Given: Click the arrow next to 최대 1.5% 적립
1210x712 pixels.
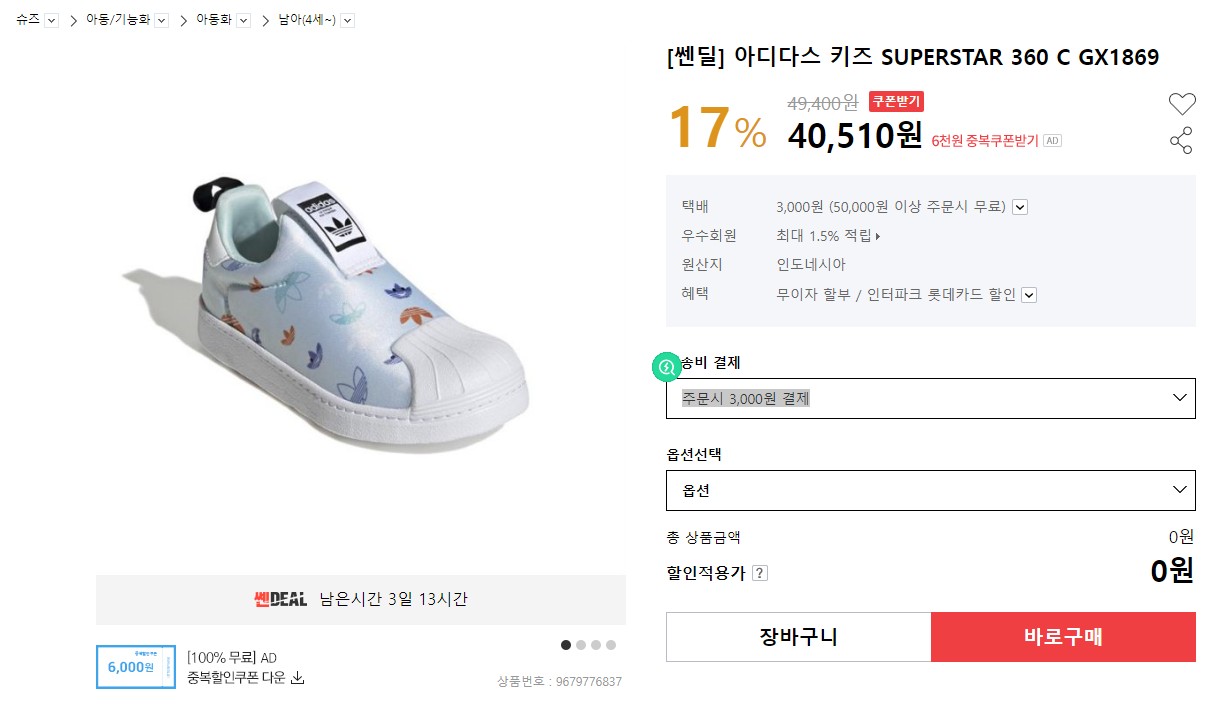Looking at the screenshot, I should pyautogui.click(x=878, y=237).
